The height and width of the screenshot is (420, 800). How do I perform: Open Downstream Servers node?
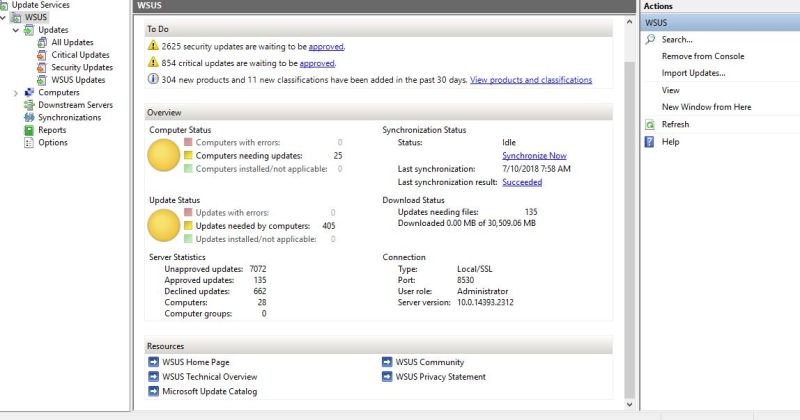(x=76, y=105)
